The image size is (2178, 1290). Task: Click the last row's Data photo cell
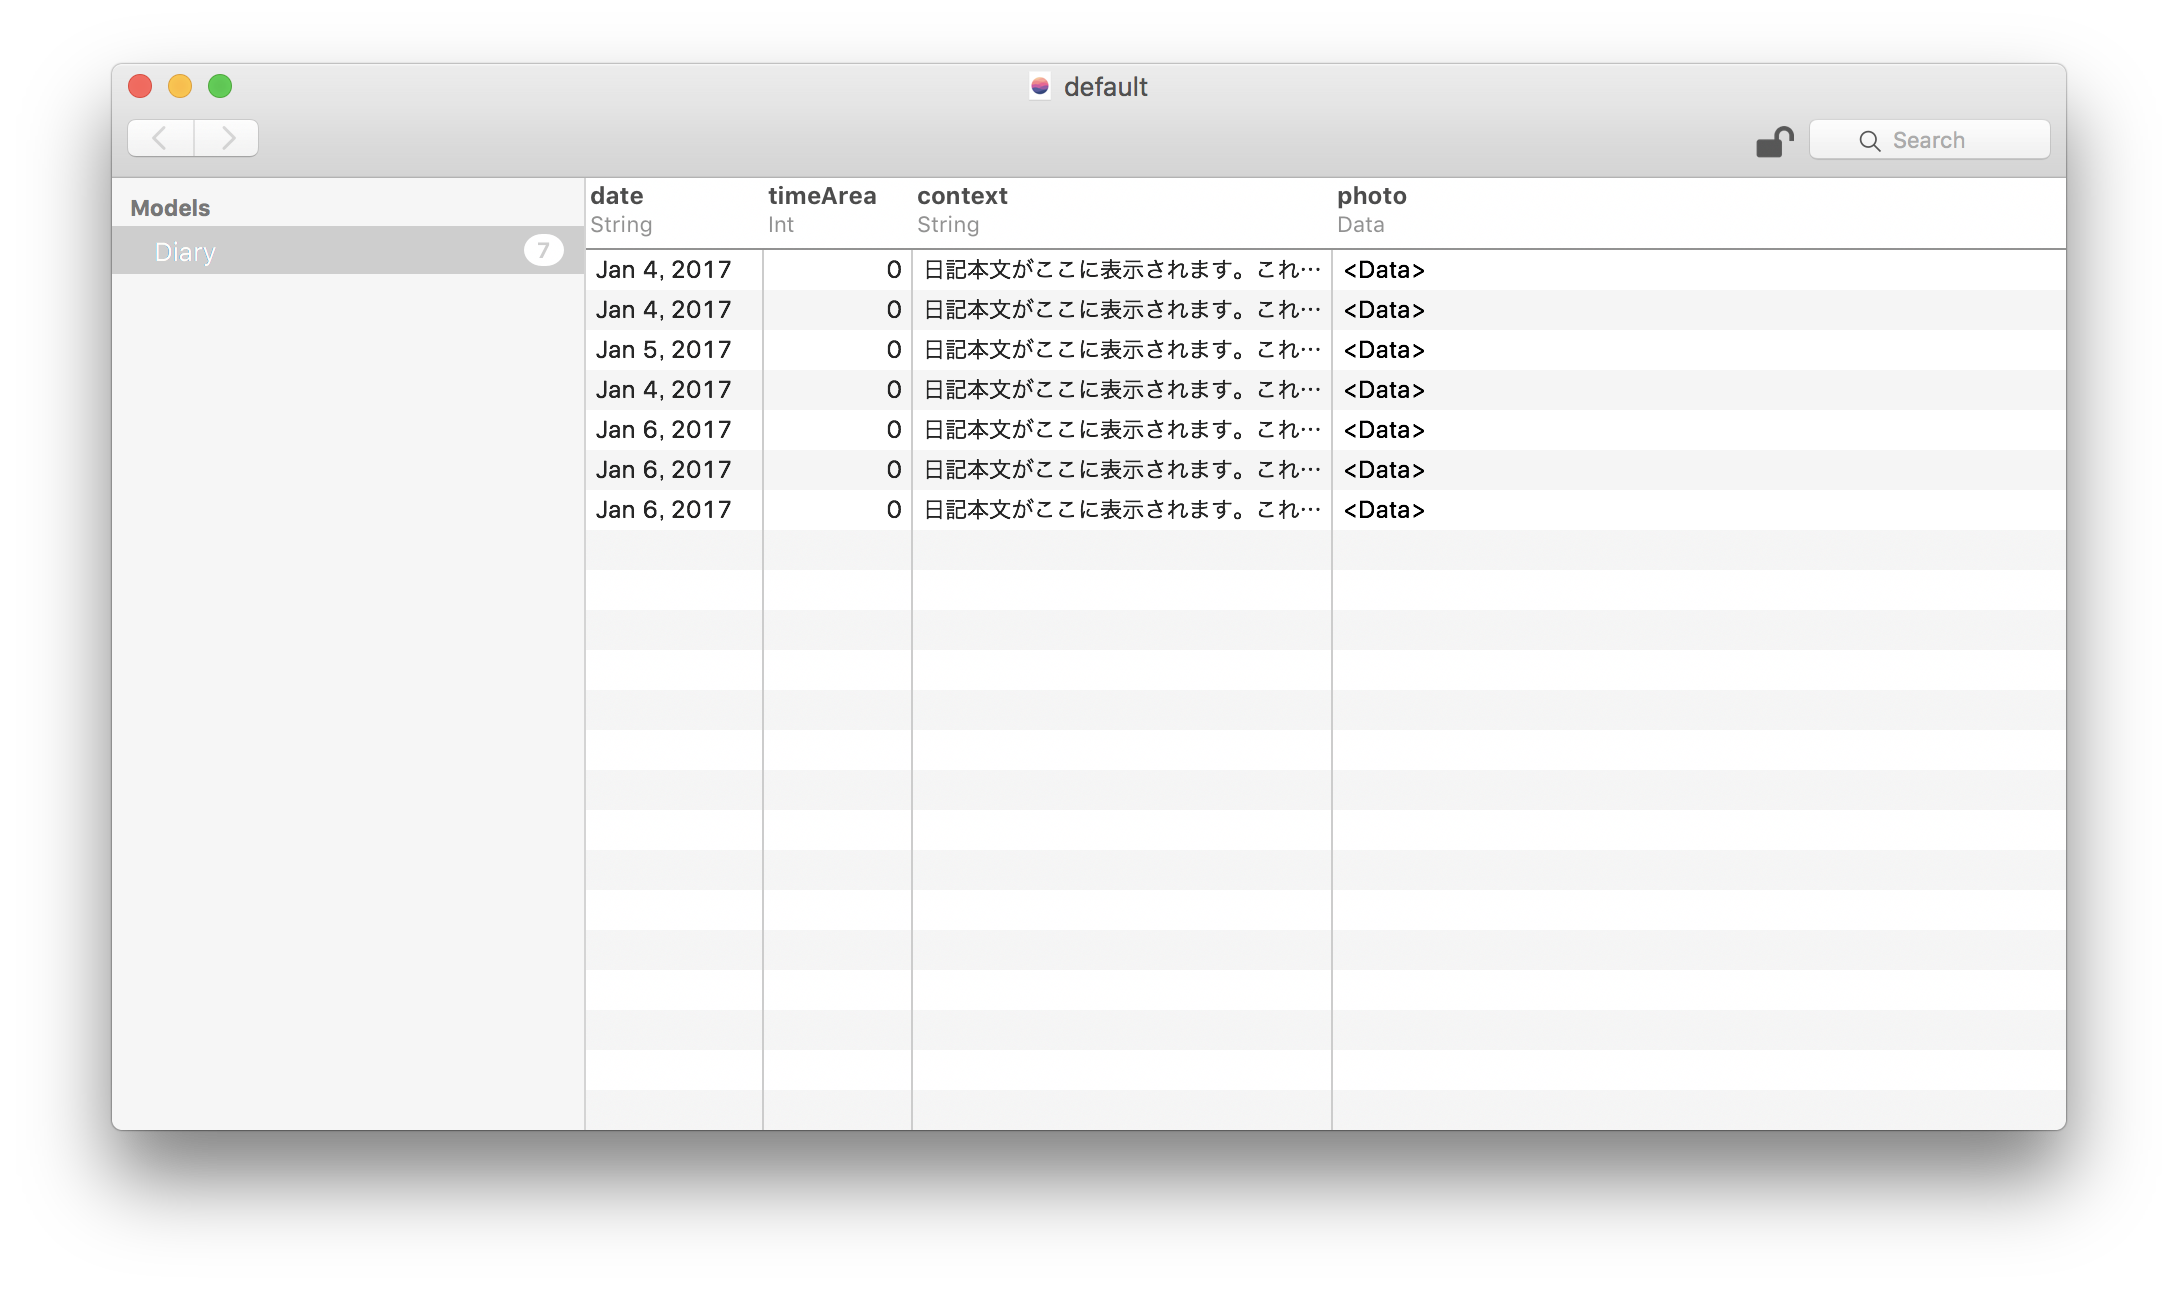pos(1384,510)
